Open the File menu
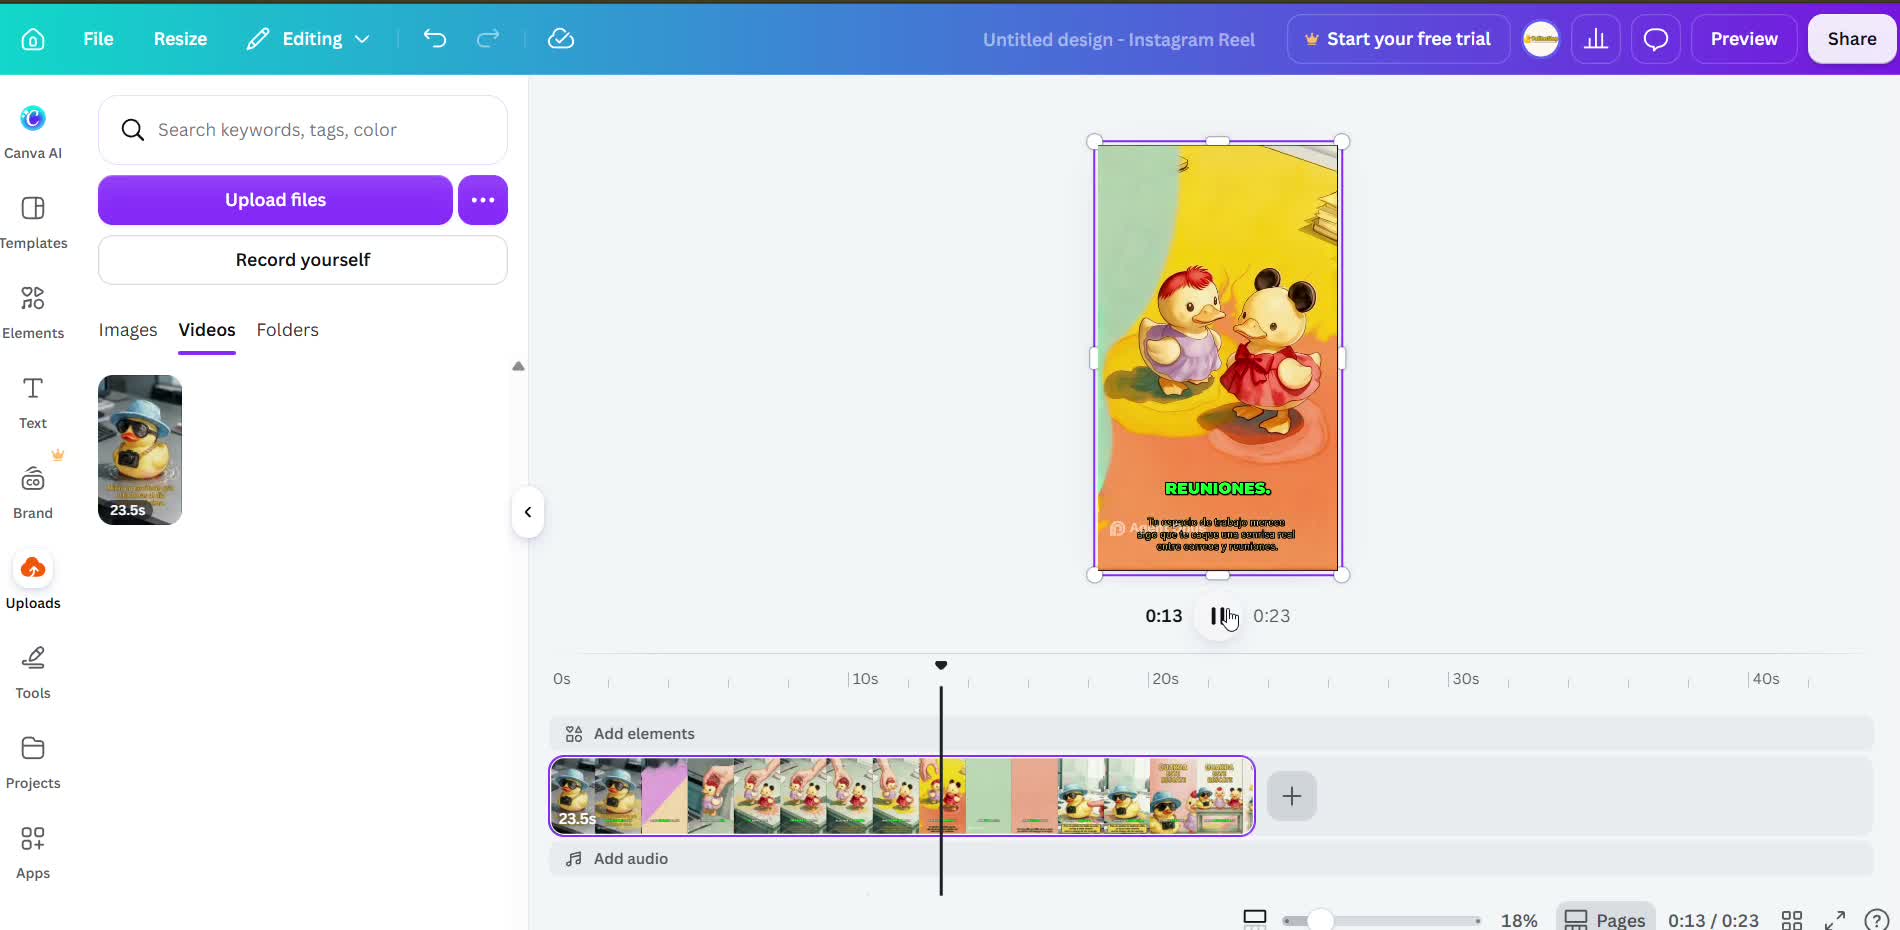Image resolution: width=1900 pixels, height=930 pixels. point(98,39)
